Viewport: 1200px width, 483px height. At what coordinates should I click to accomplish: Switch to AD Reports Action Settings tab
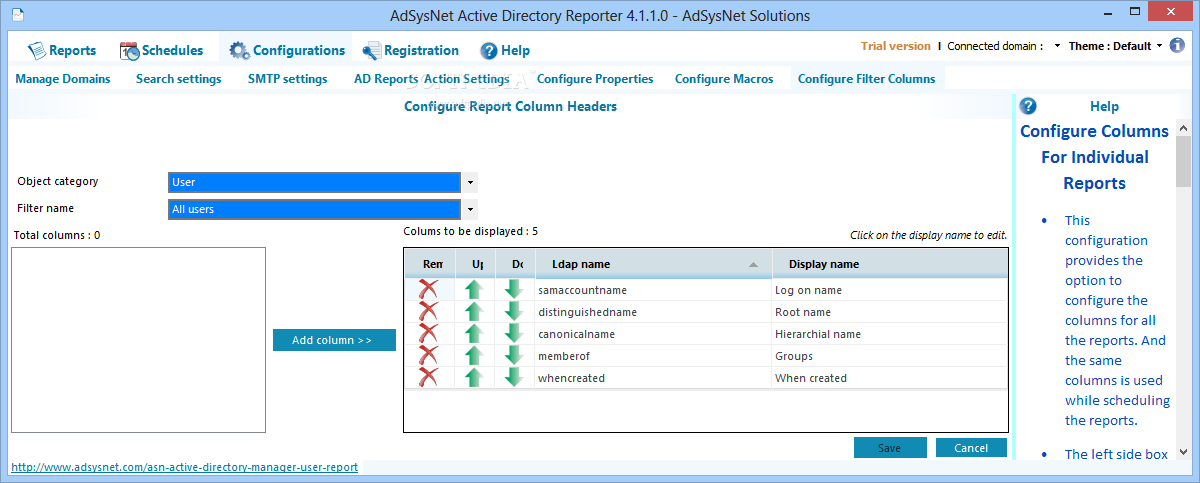pos(432,79)
